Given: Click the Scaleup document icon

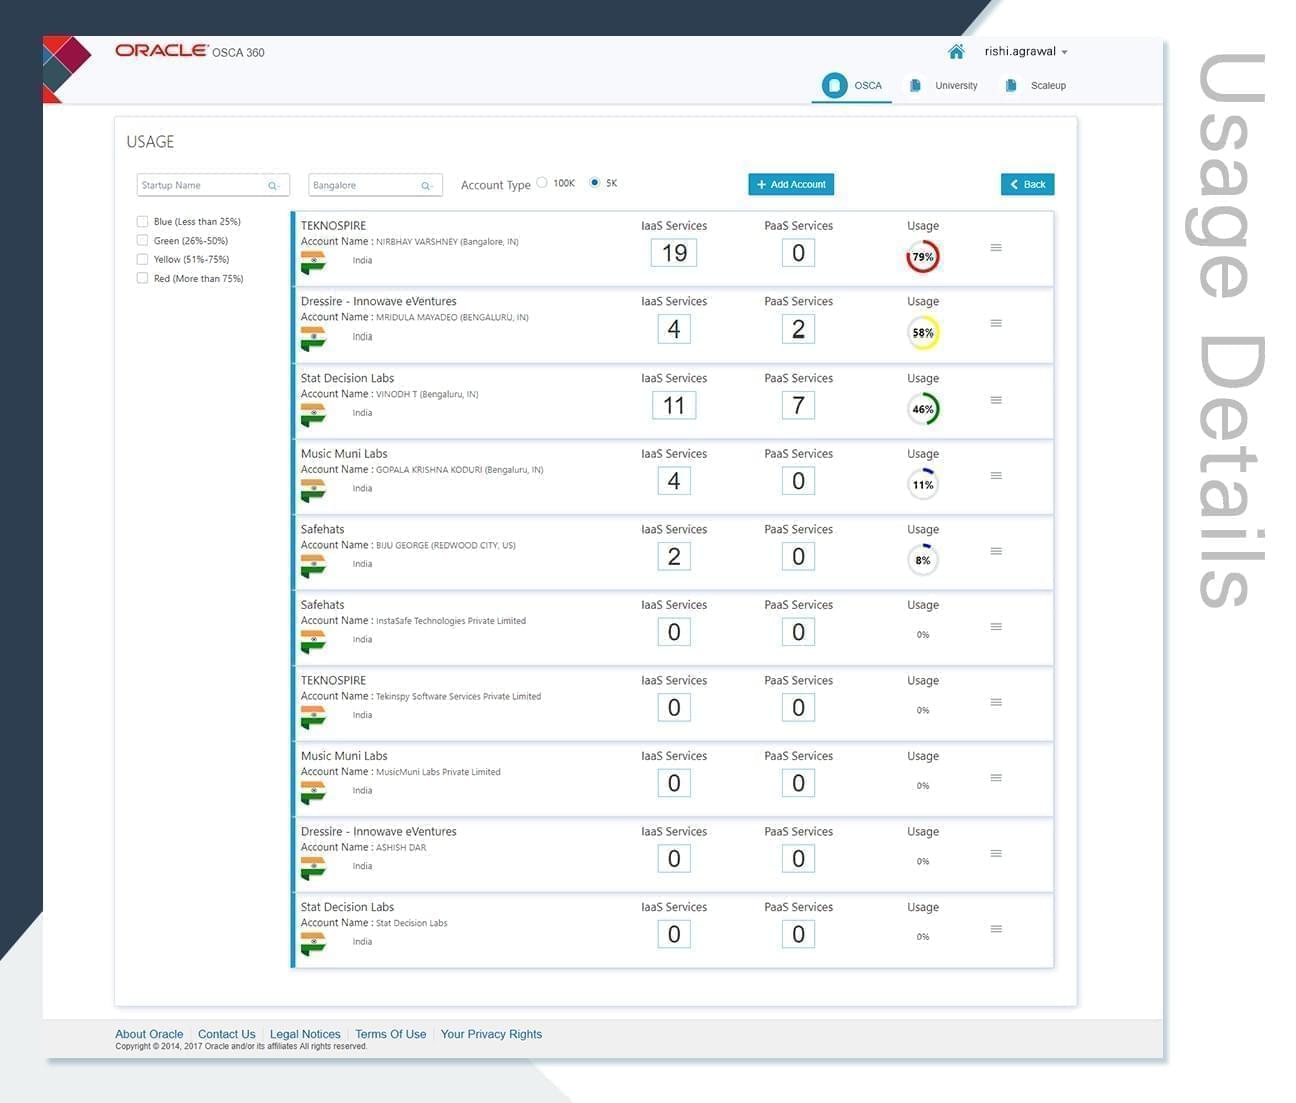Looking at the screenshot, I should pyautogui.click(x=1011, y=85).
